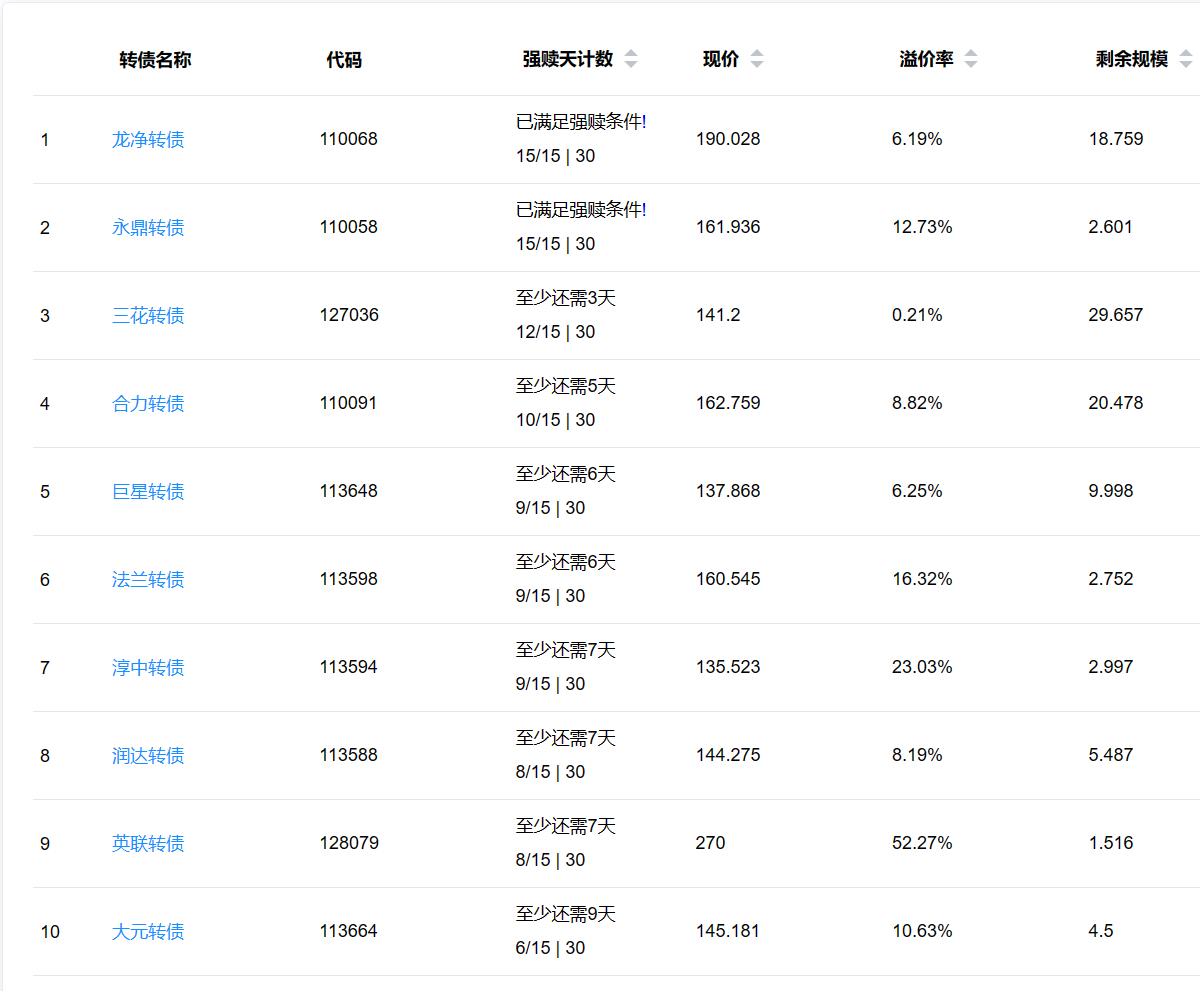Viewport: 1200px width, 991px height.
Task: Click the 淳中转债 link
Action: tap(148, 668)
